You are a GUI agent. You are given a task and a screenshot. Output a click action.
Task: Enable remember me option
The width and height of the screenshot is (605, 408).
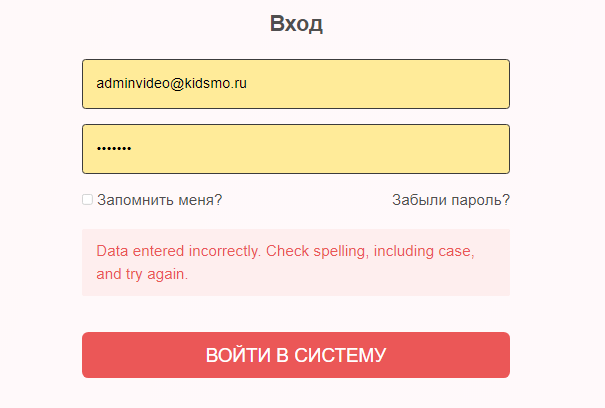pyautogui.click(x=87, y=200)
